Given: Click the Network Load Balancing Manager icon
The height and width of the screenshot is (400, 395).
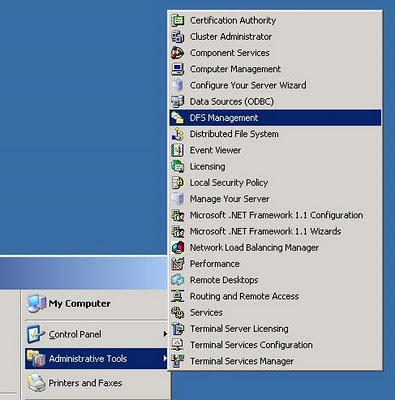Looking at the screenshot, I should click(x=178, y=248).
